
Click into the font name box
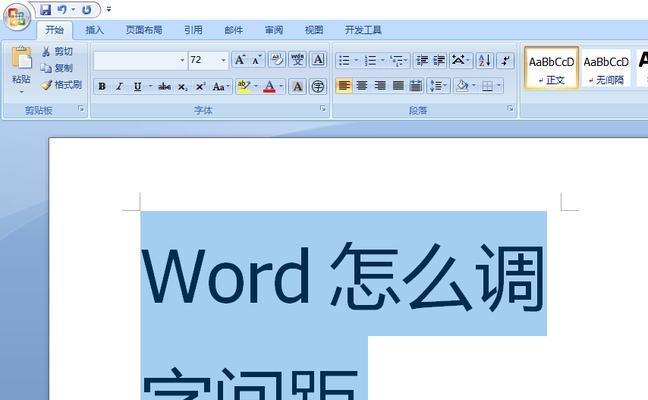tap(135, 60)
